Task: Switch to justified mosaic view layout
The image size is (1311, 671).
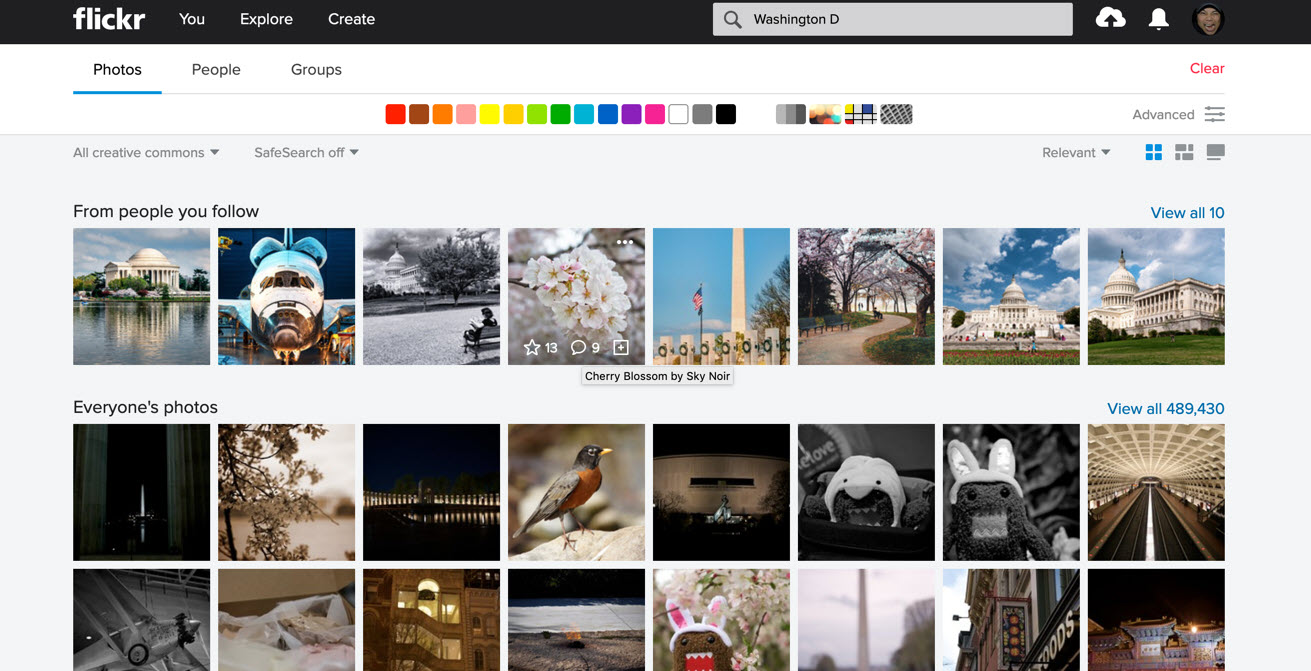Action: coord(1184,152)
